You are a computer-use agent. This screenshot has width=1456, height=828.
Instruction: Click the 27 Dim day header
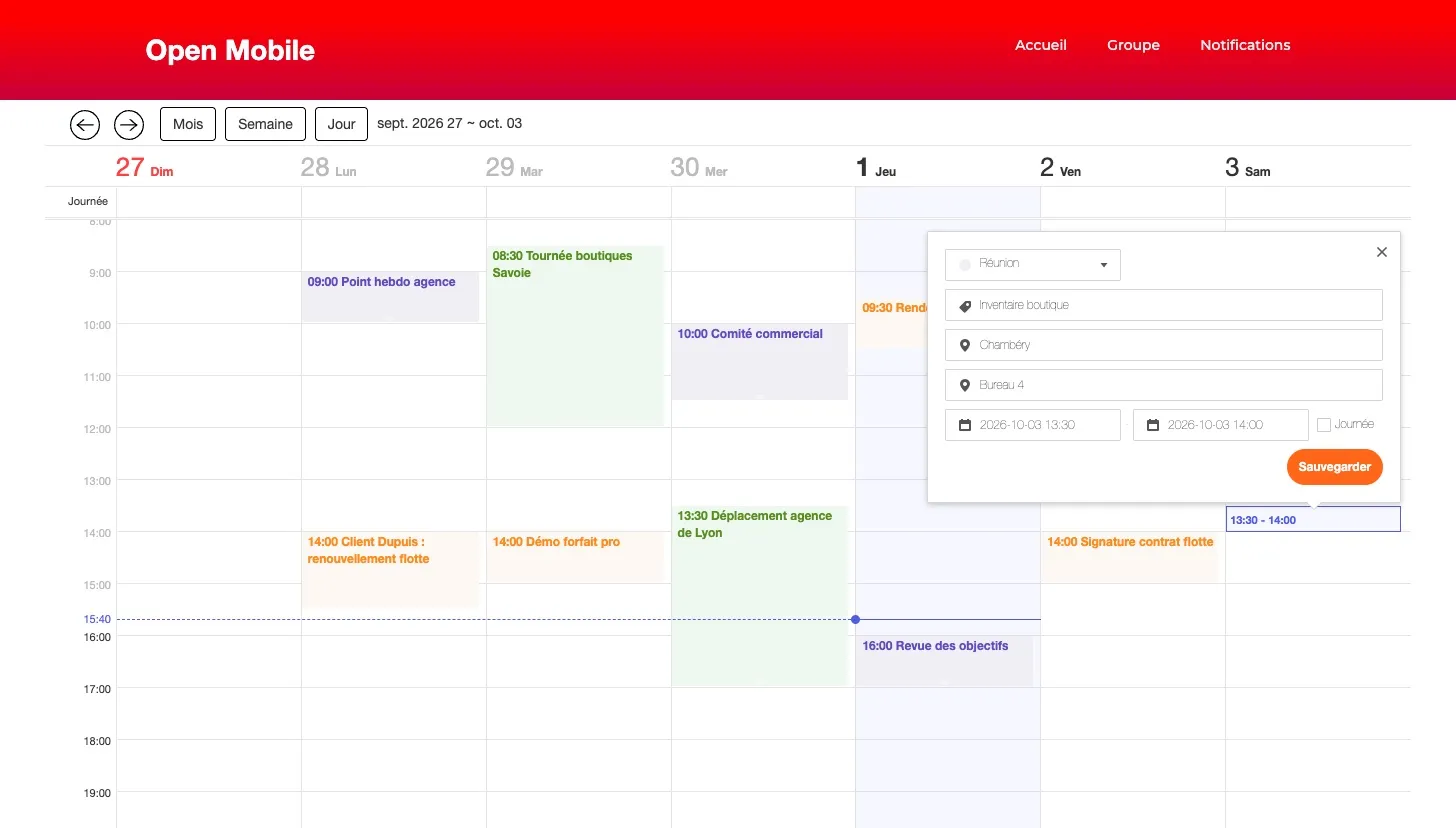144,167
